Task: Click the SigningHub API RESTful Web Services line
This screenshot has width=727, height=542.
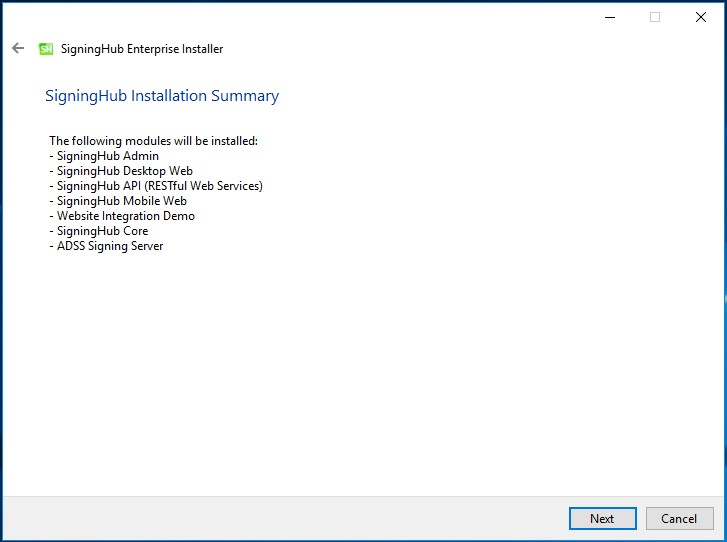Action: click(156, 186)
